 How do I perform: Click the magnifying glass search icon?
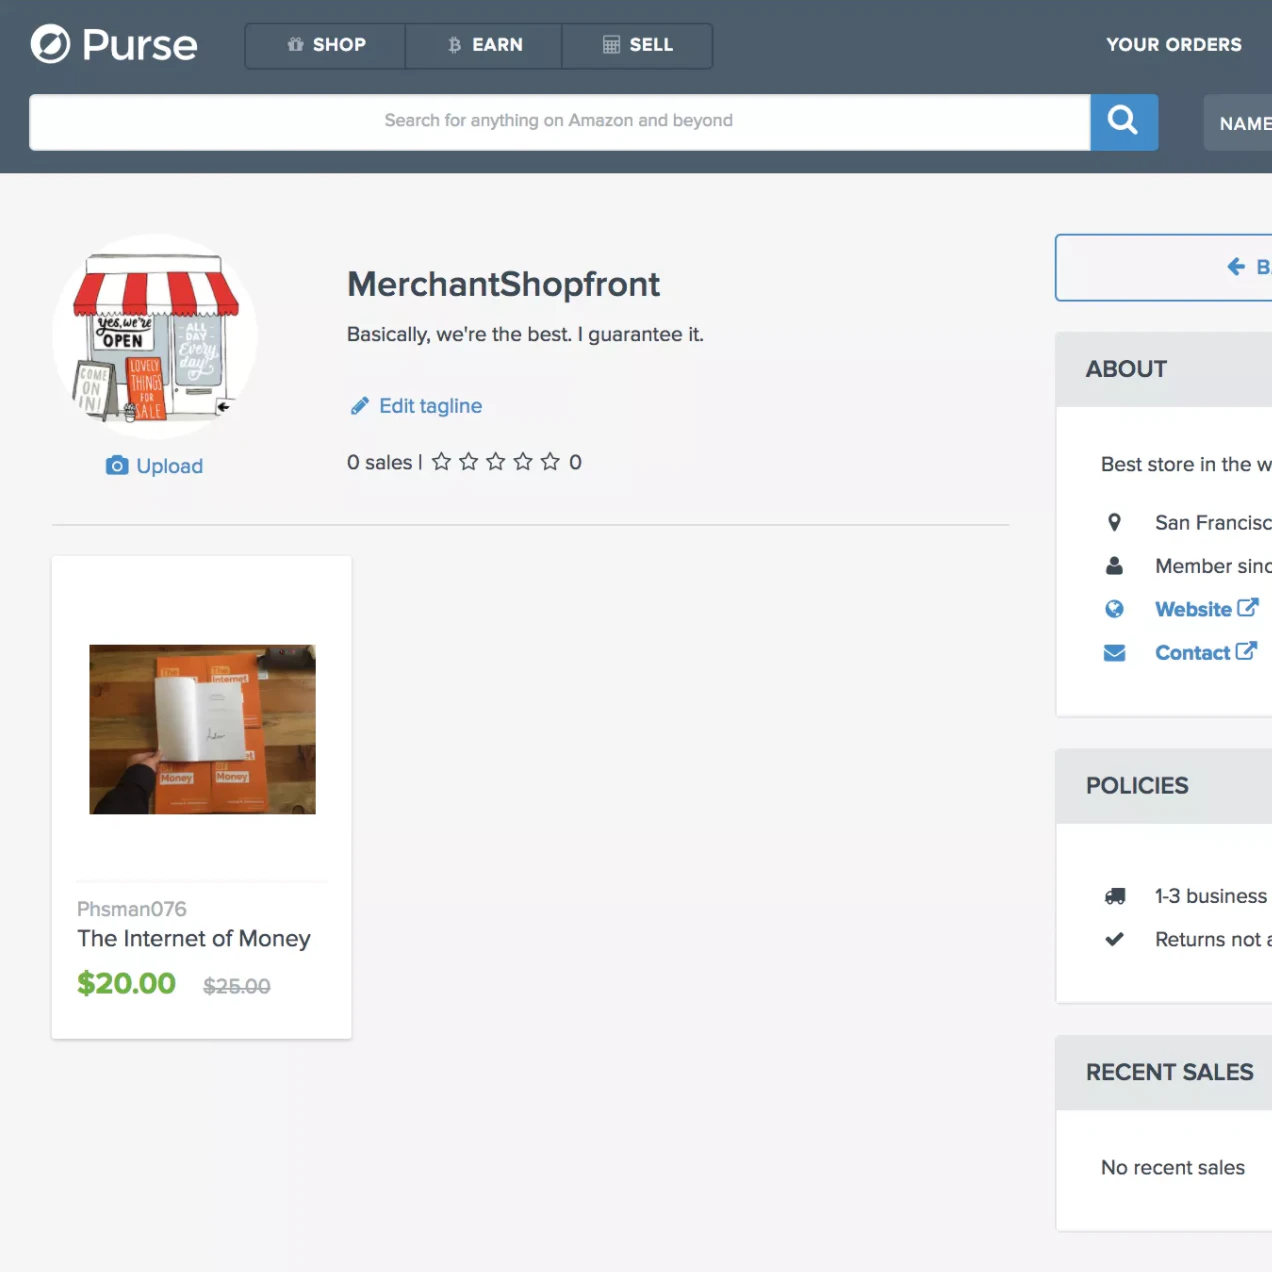pos(1123,121)
